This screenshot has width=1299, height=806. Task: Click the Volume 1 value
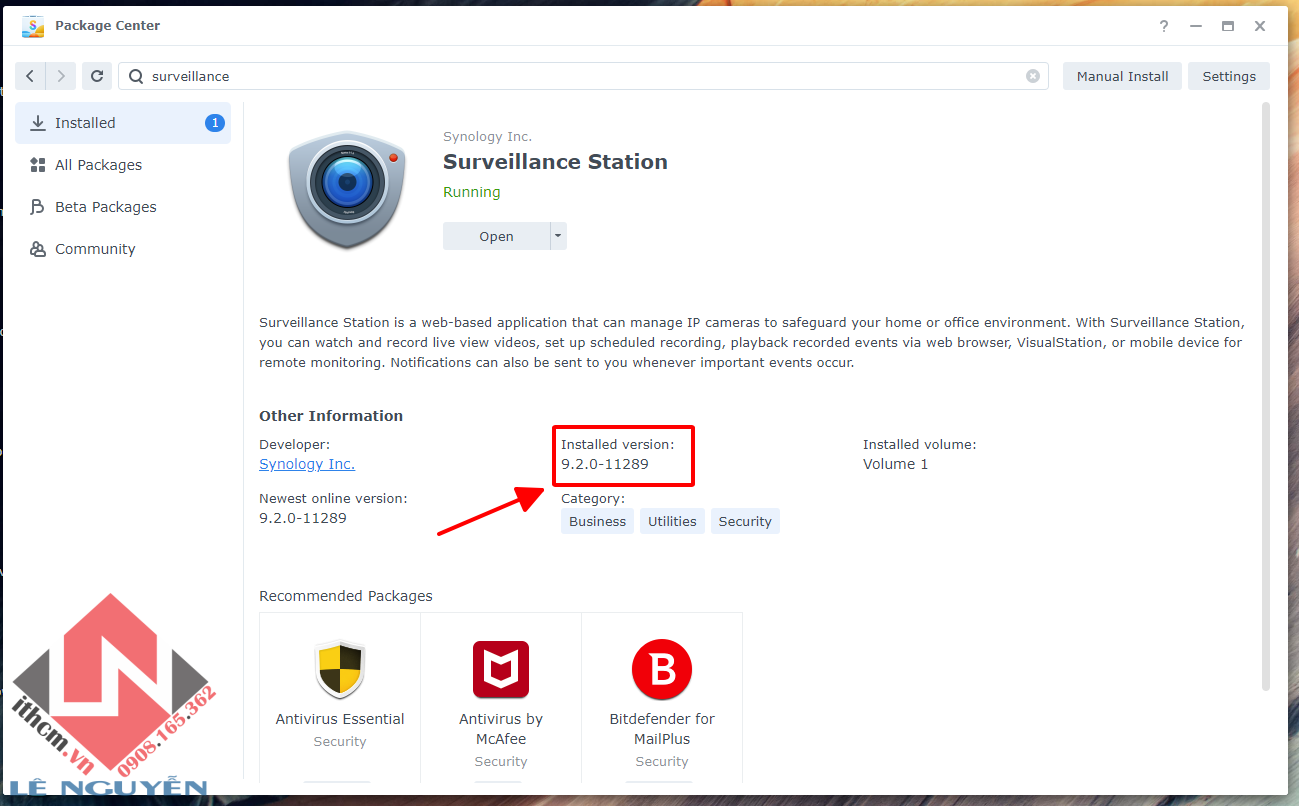[x=896, y=464]
